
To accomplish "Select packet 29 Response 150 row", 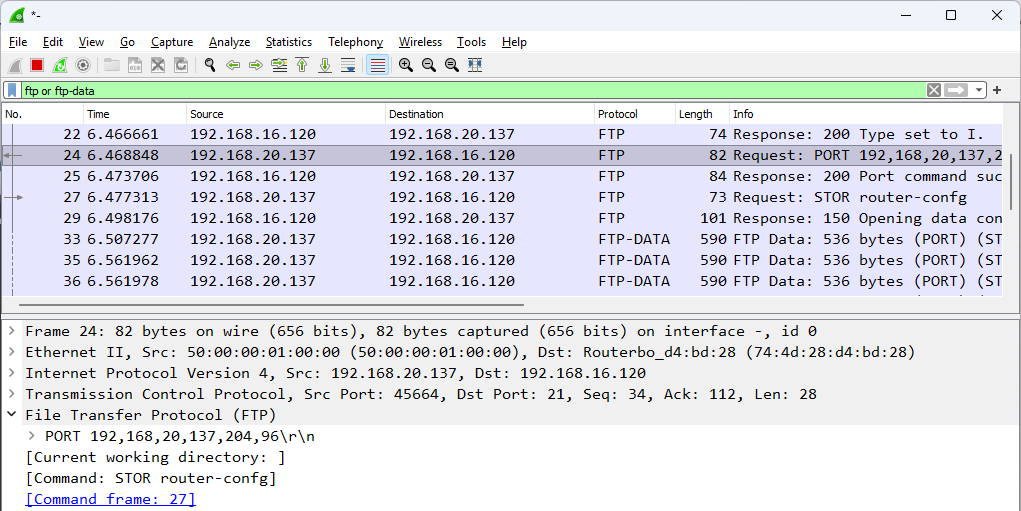I will [x=502, y=218].
